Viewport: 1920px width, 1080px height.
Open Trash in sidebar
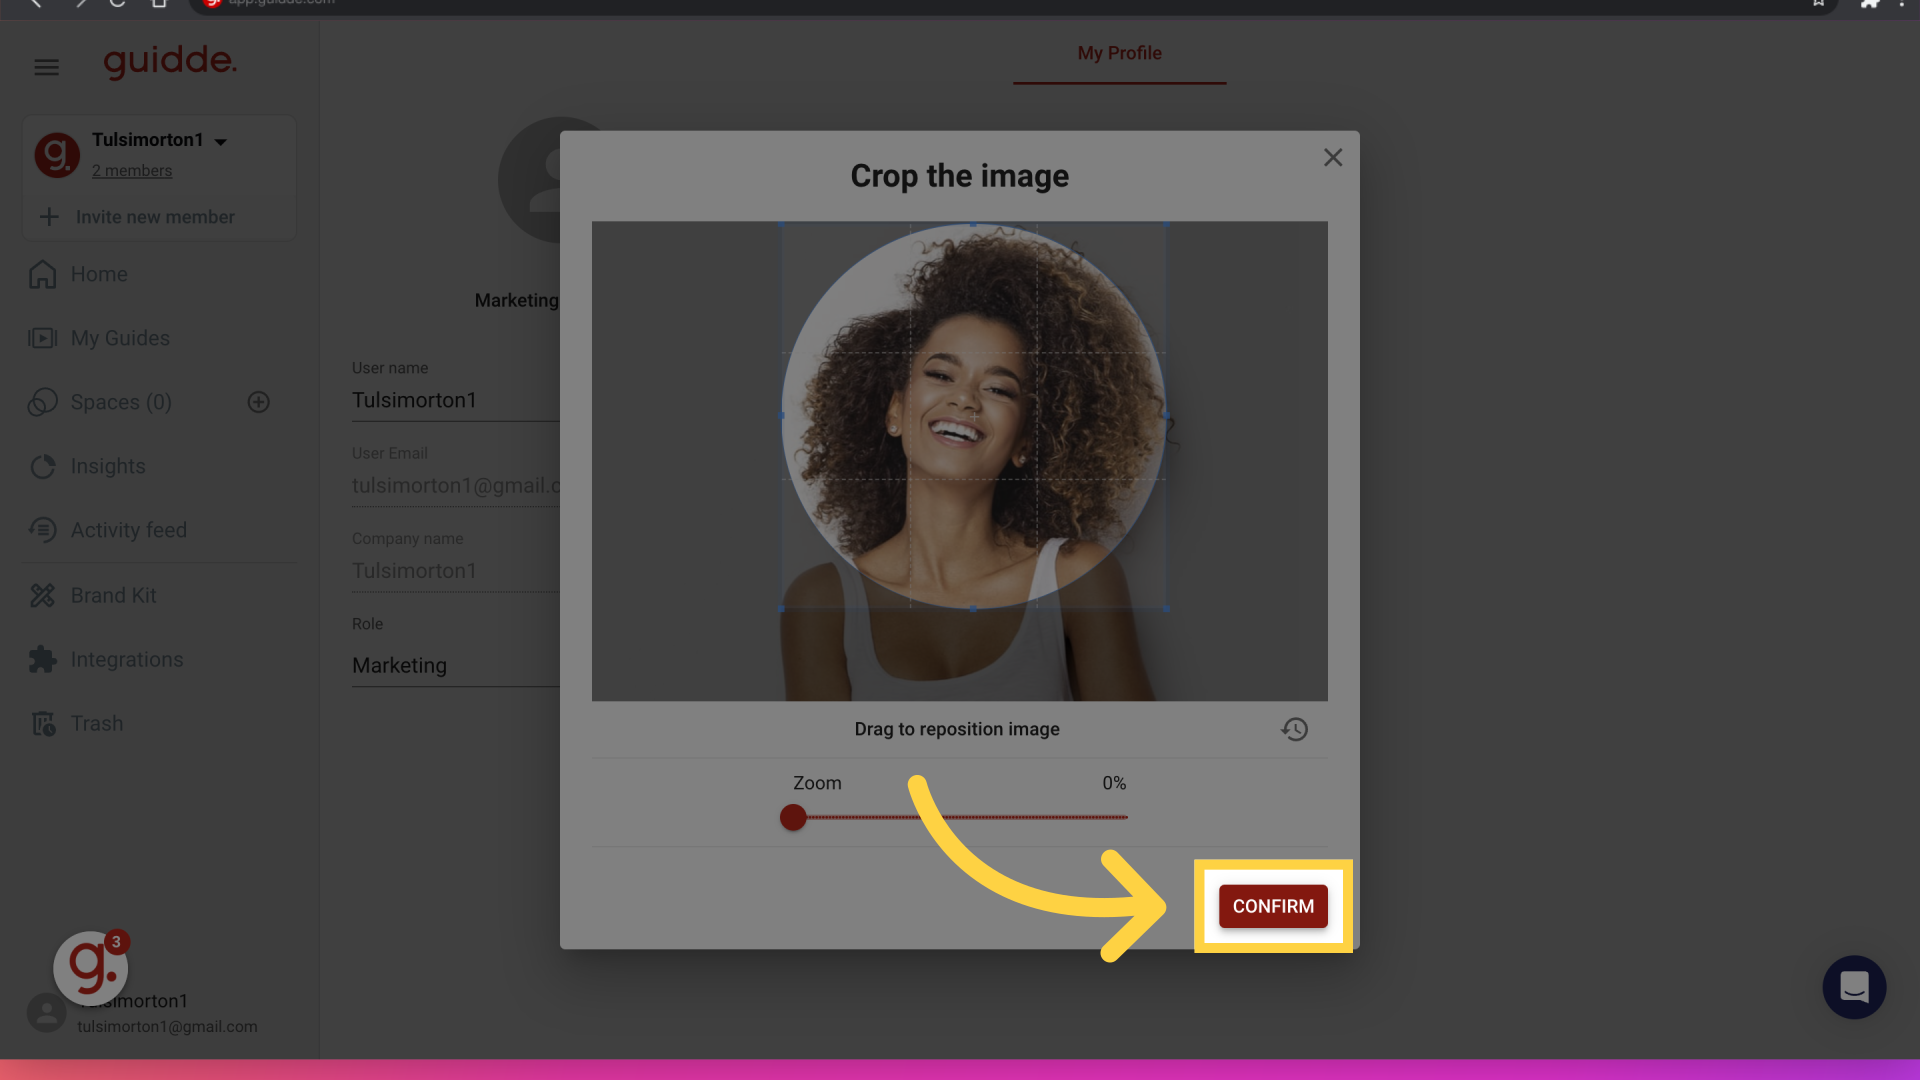tap(96, 723)
